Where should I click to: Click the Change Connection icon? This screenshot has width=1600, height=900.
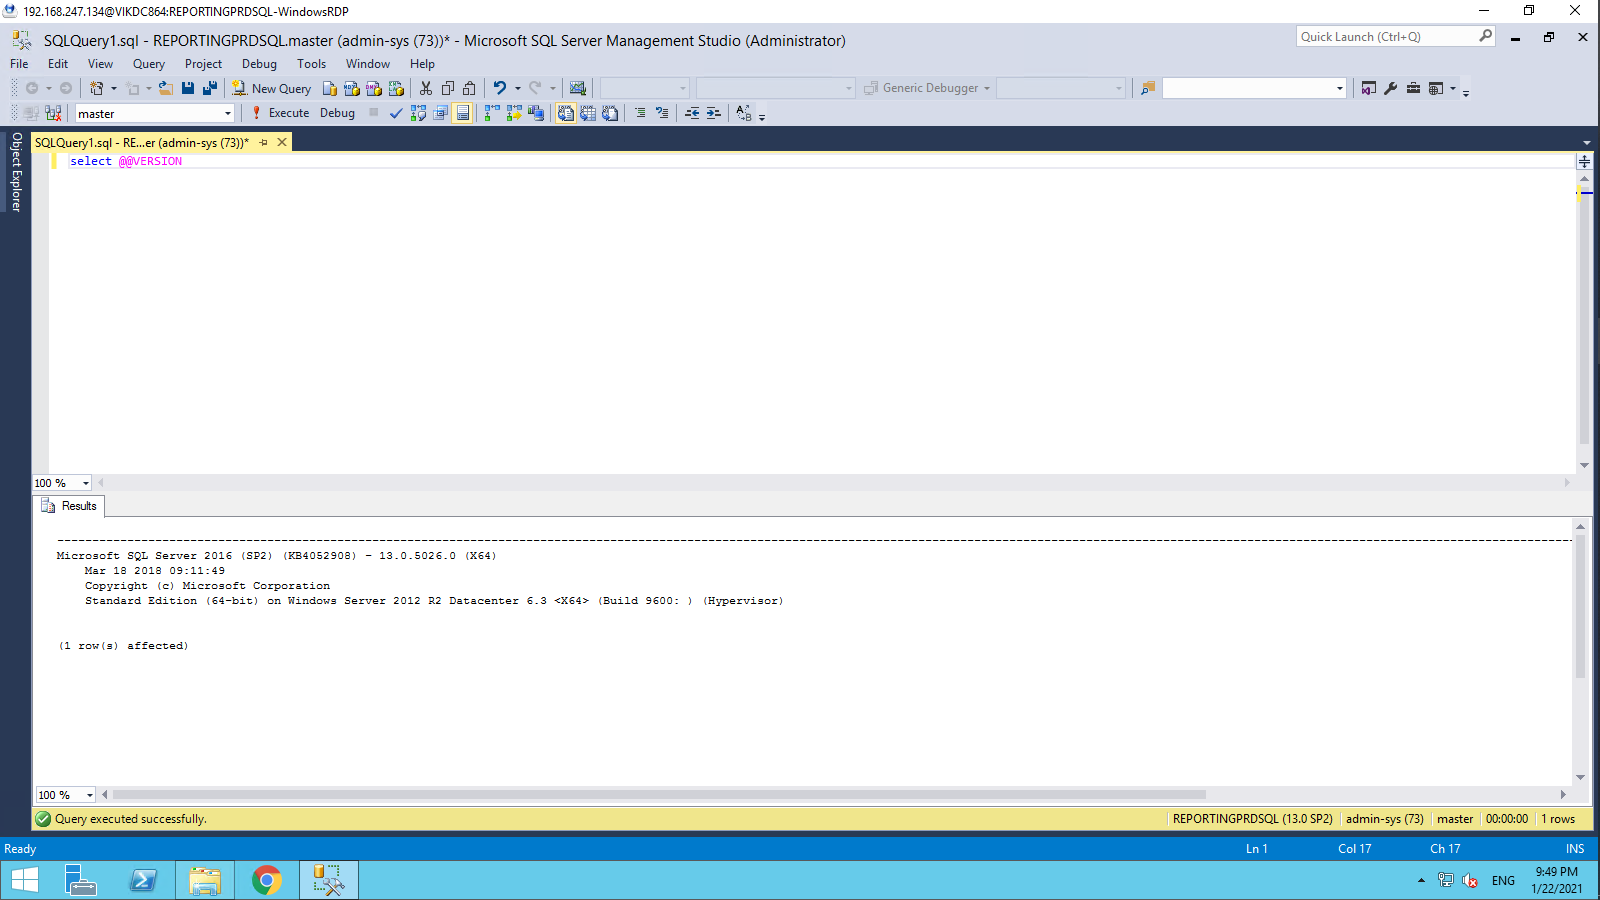53,113
